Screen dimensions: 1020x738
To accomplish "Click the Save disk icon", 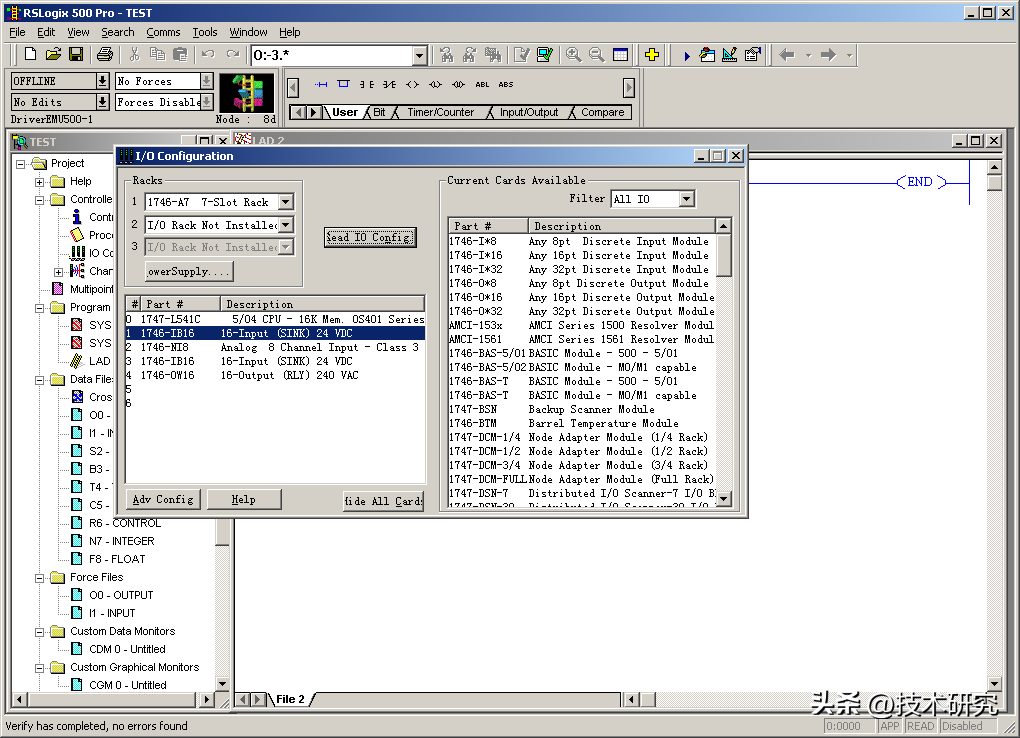I will 75,55.
